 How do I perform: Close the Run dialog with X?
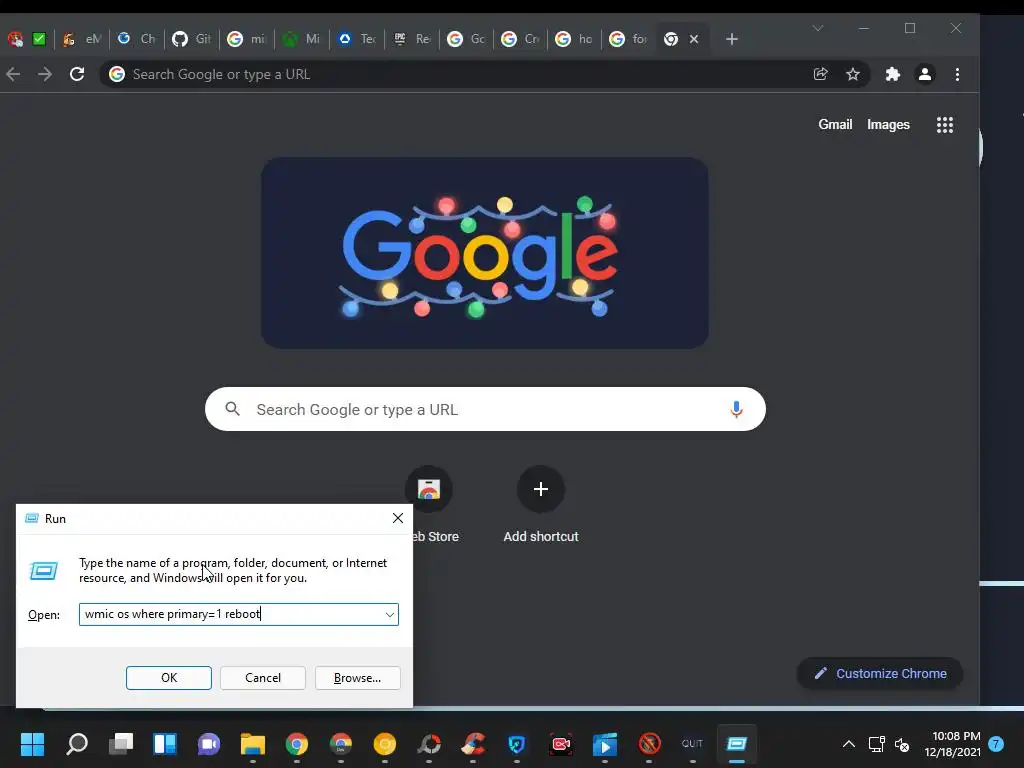tap(398, 519)
